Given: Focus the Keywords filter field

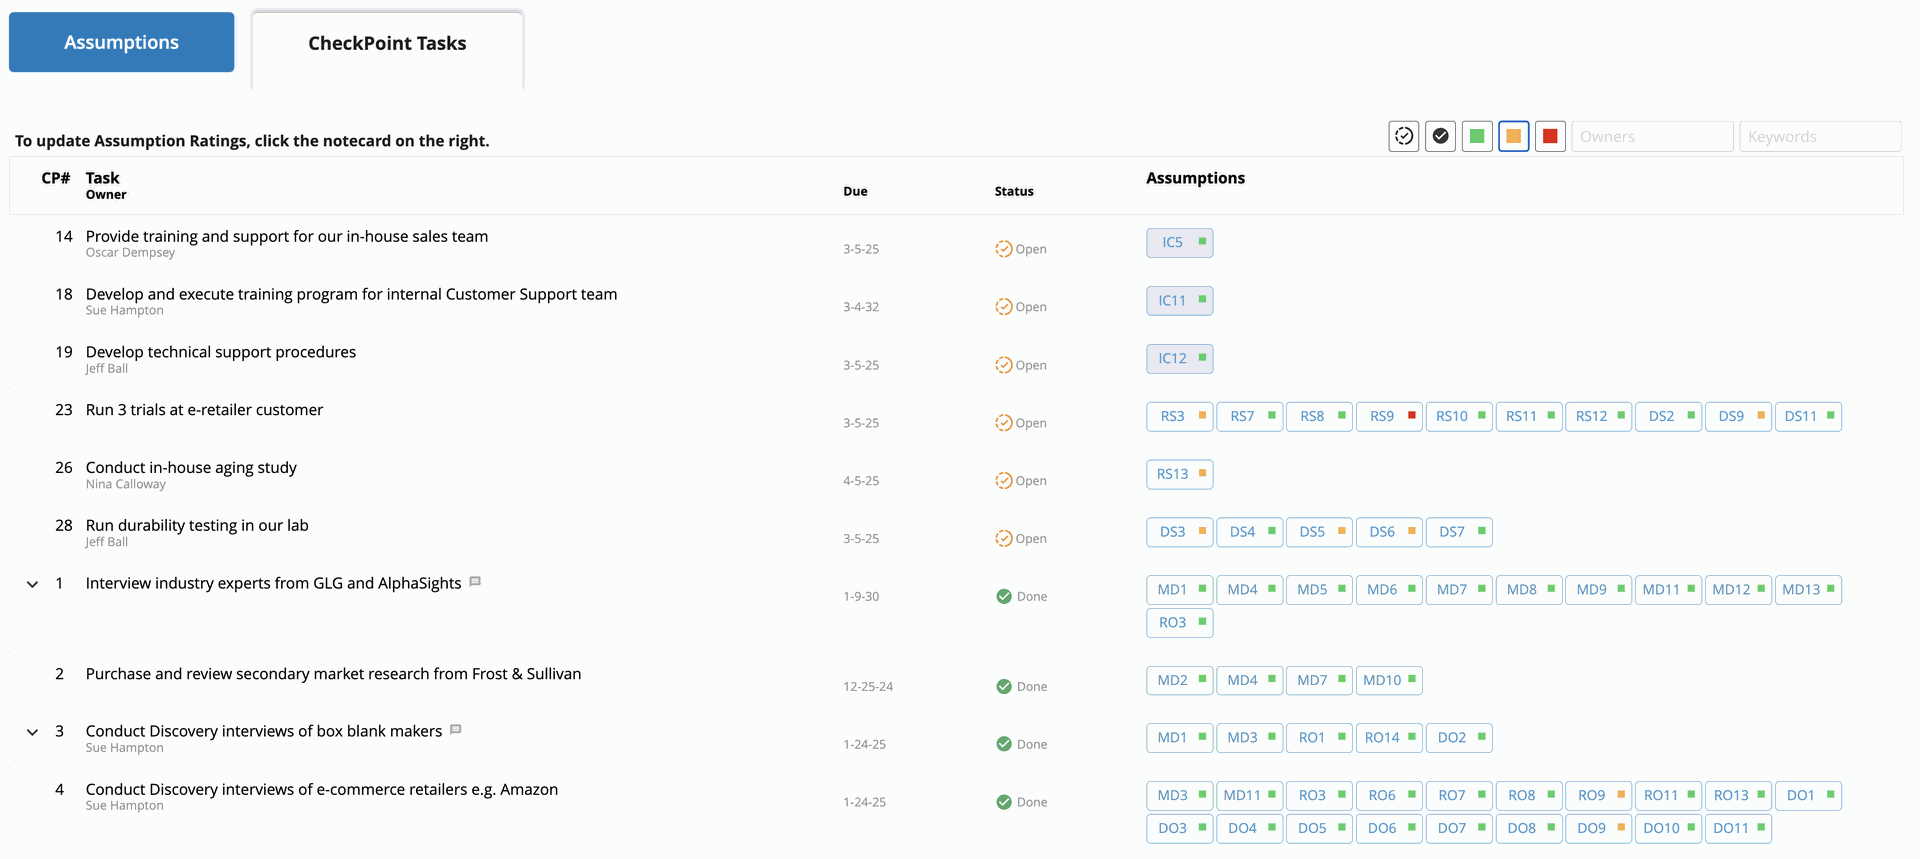Looking at the screenshot, I should (1820, 137).
